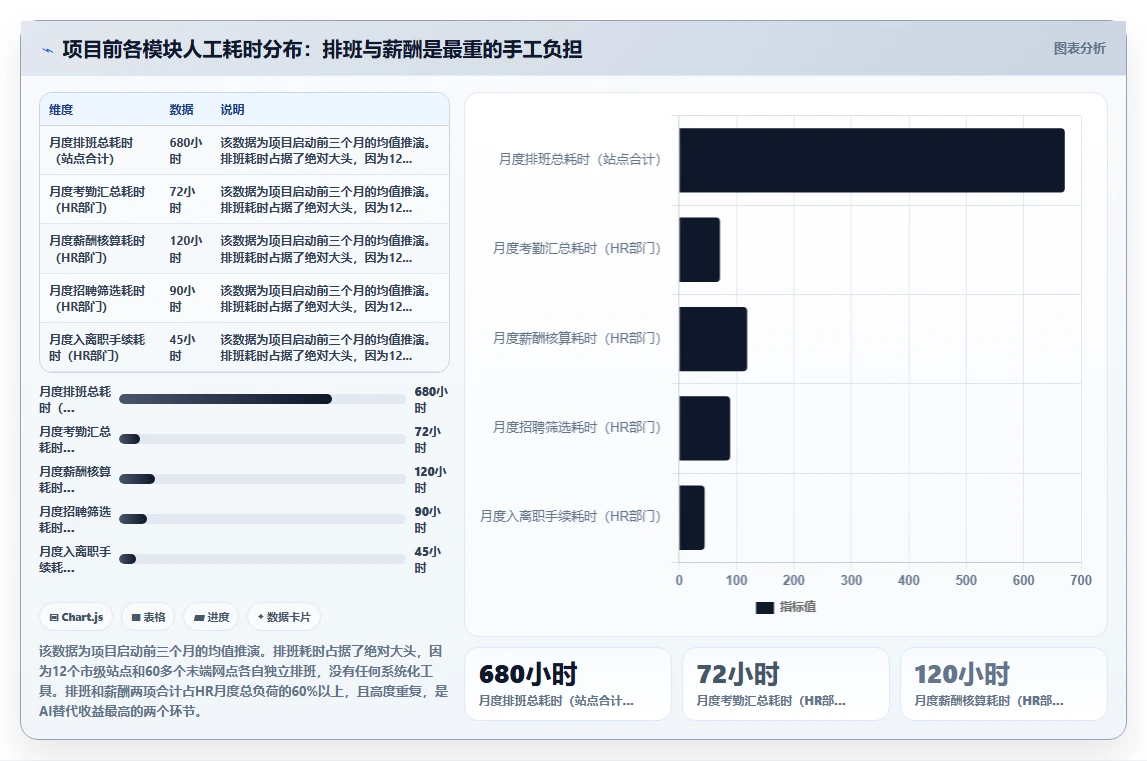The height and width of the screenshot is (761, 1147).
Task: Click the 72小时 value in the table
Action: tap(183, 200)
